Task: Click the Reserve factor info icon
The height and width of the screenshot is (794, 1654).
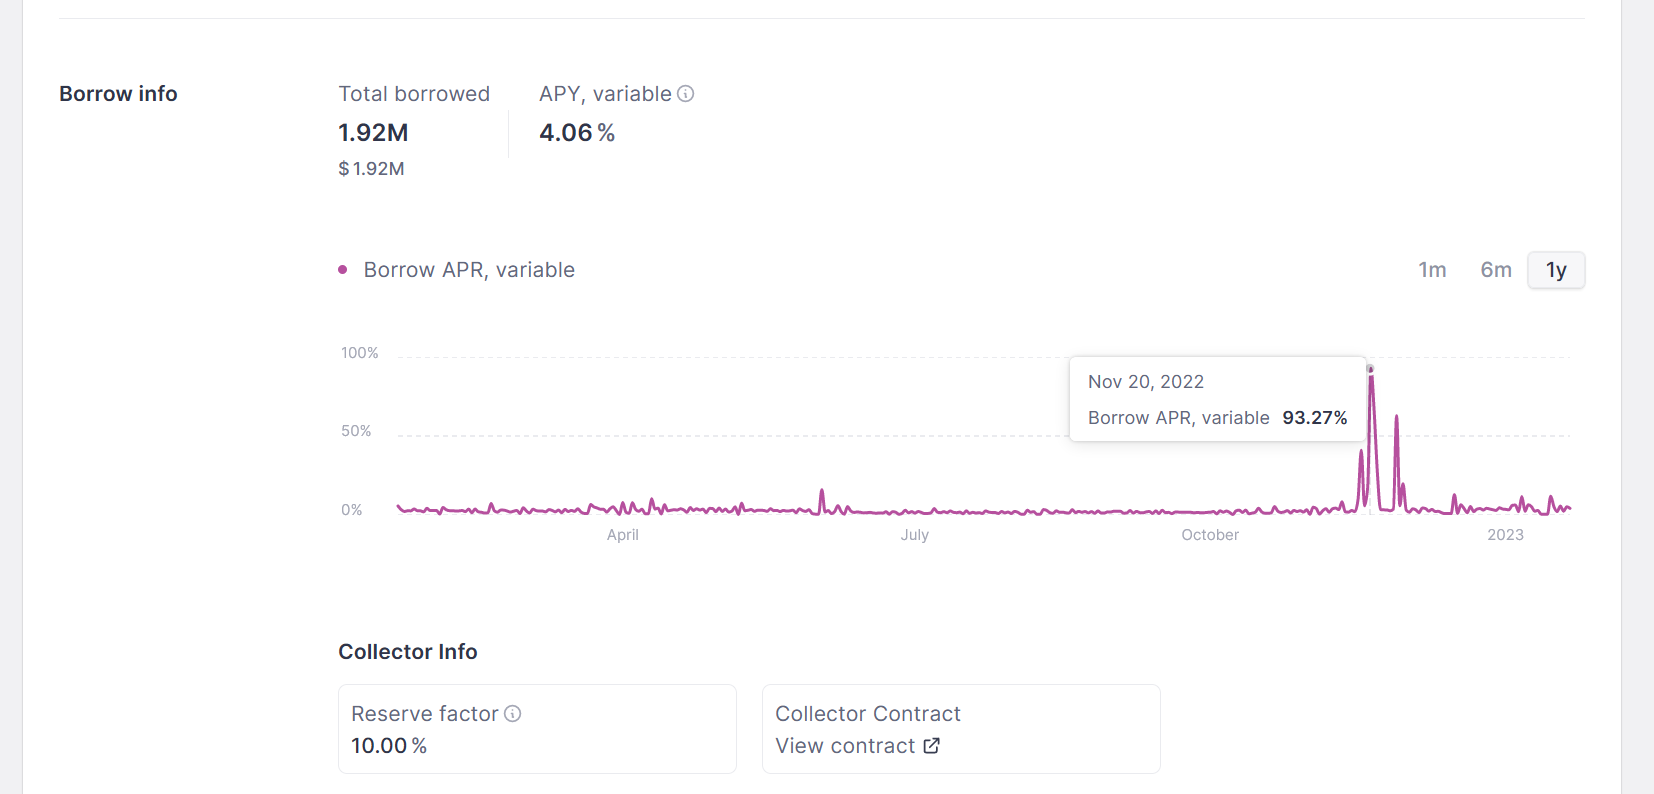Action: pos(513,714)
